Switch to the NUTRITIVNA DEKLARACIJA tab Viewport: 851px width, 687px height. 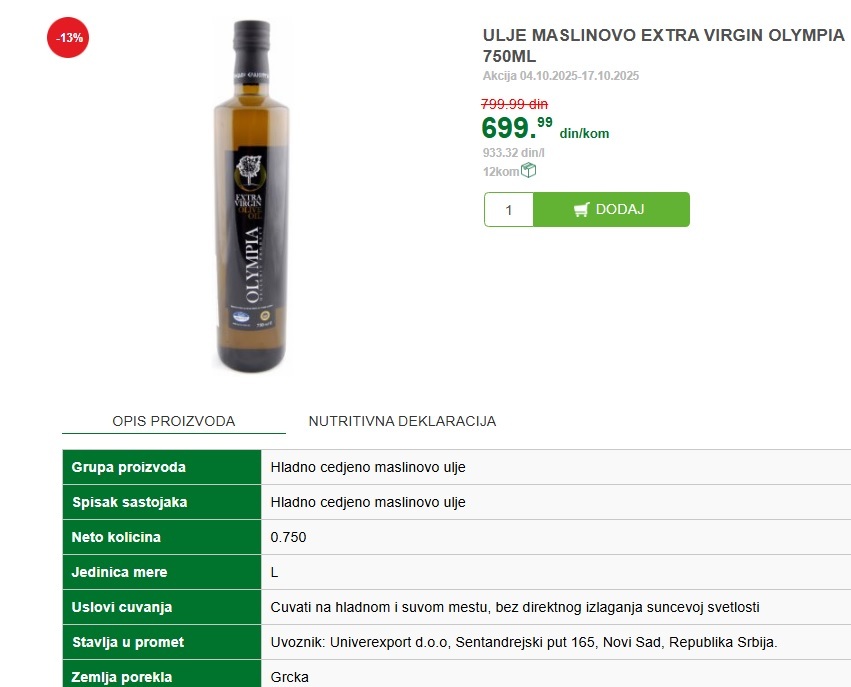402,421
